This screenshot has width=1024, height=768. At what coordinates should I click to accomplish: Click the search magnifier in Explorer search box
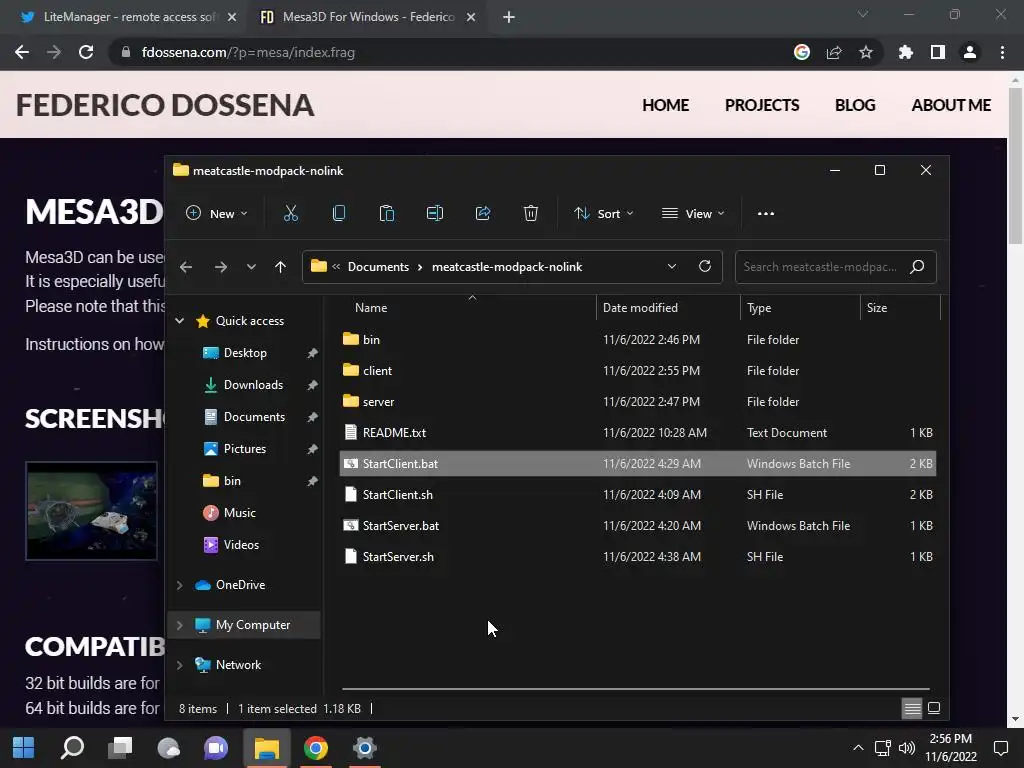pos(917,266)
